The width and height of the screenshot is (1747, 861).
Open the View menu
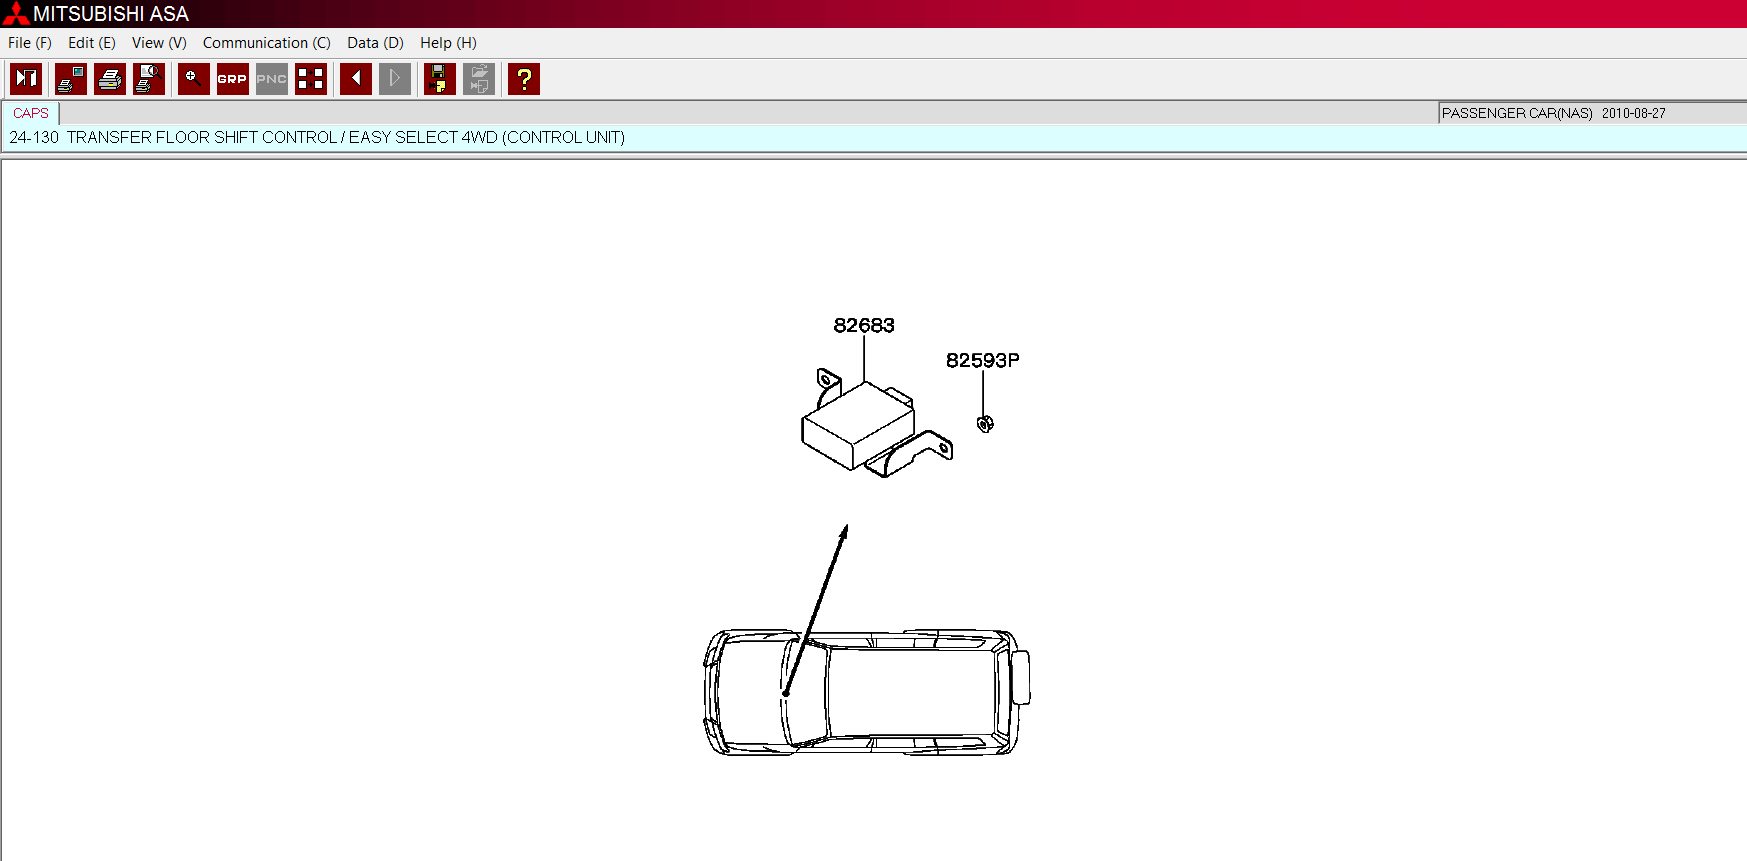point(159,43)
